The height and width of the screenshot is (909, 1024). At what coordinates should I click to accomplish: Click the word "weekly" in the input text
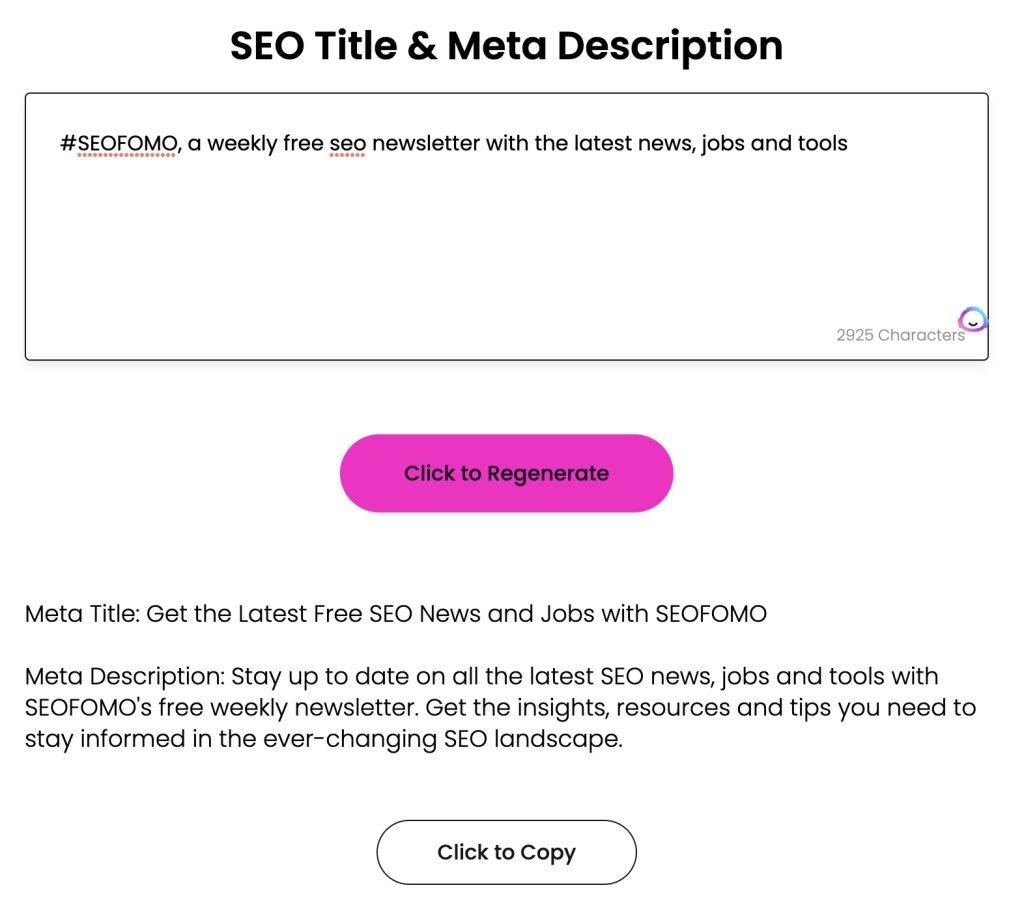(241, 144)
